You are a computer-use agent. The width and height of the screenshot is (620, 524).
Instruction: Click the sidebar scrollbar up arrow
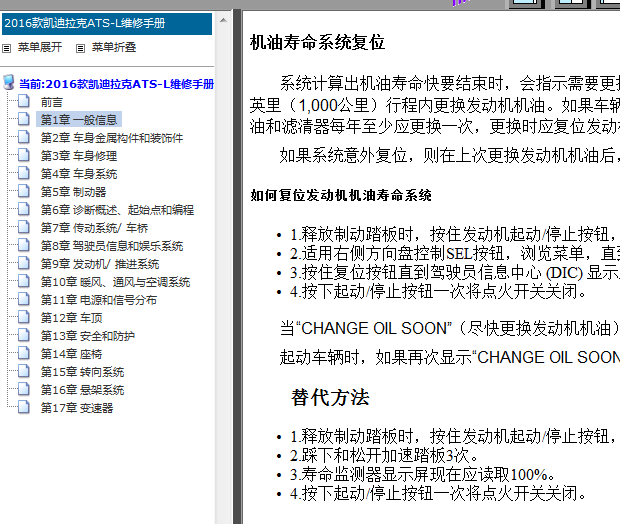(x=223, y=20)
